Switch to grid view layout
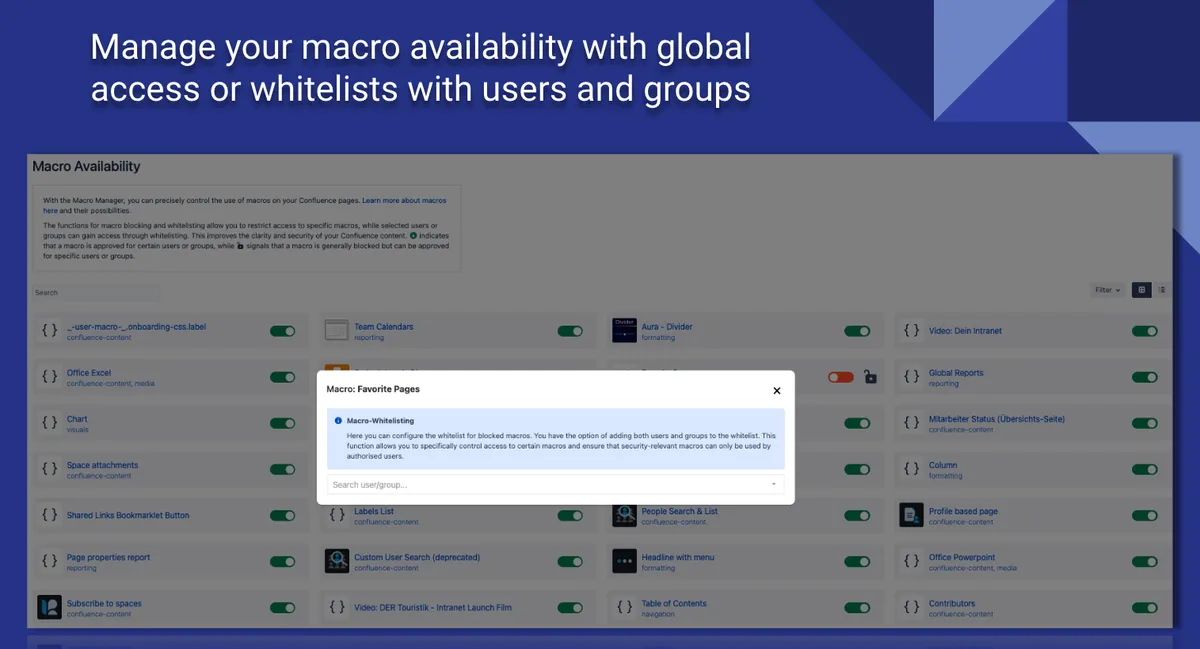 pos(1141,290)
